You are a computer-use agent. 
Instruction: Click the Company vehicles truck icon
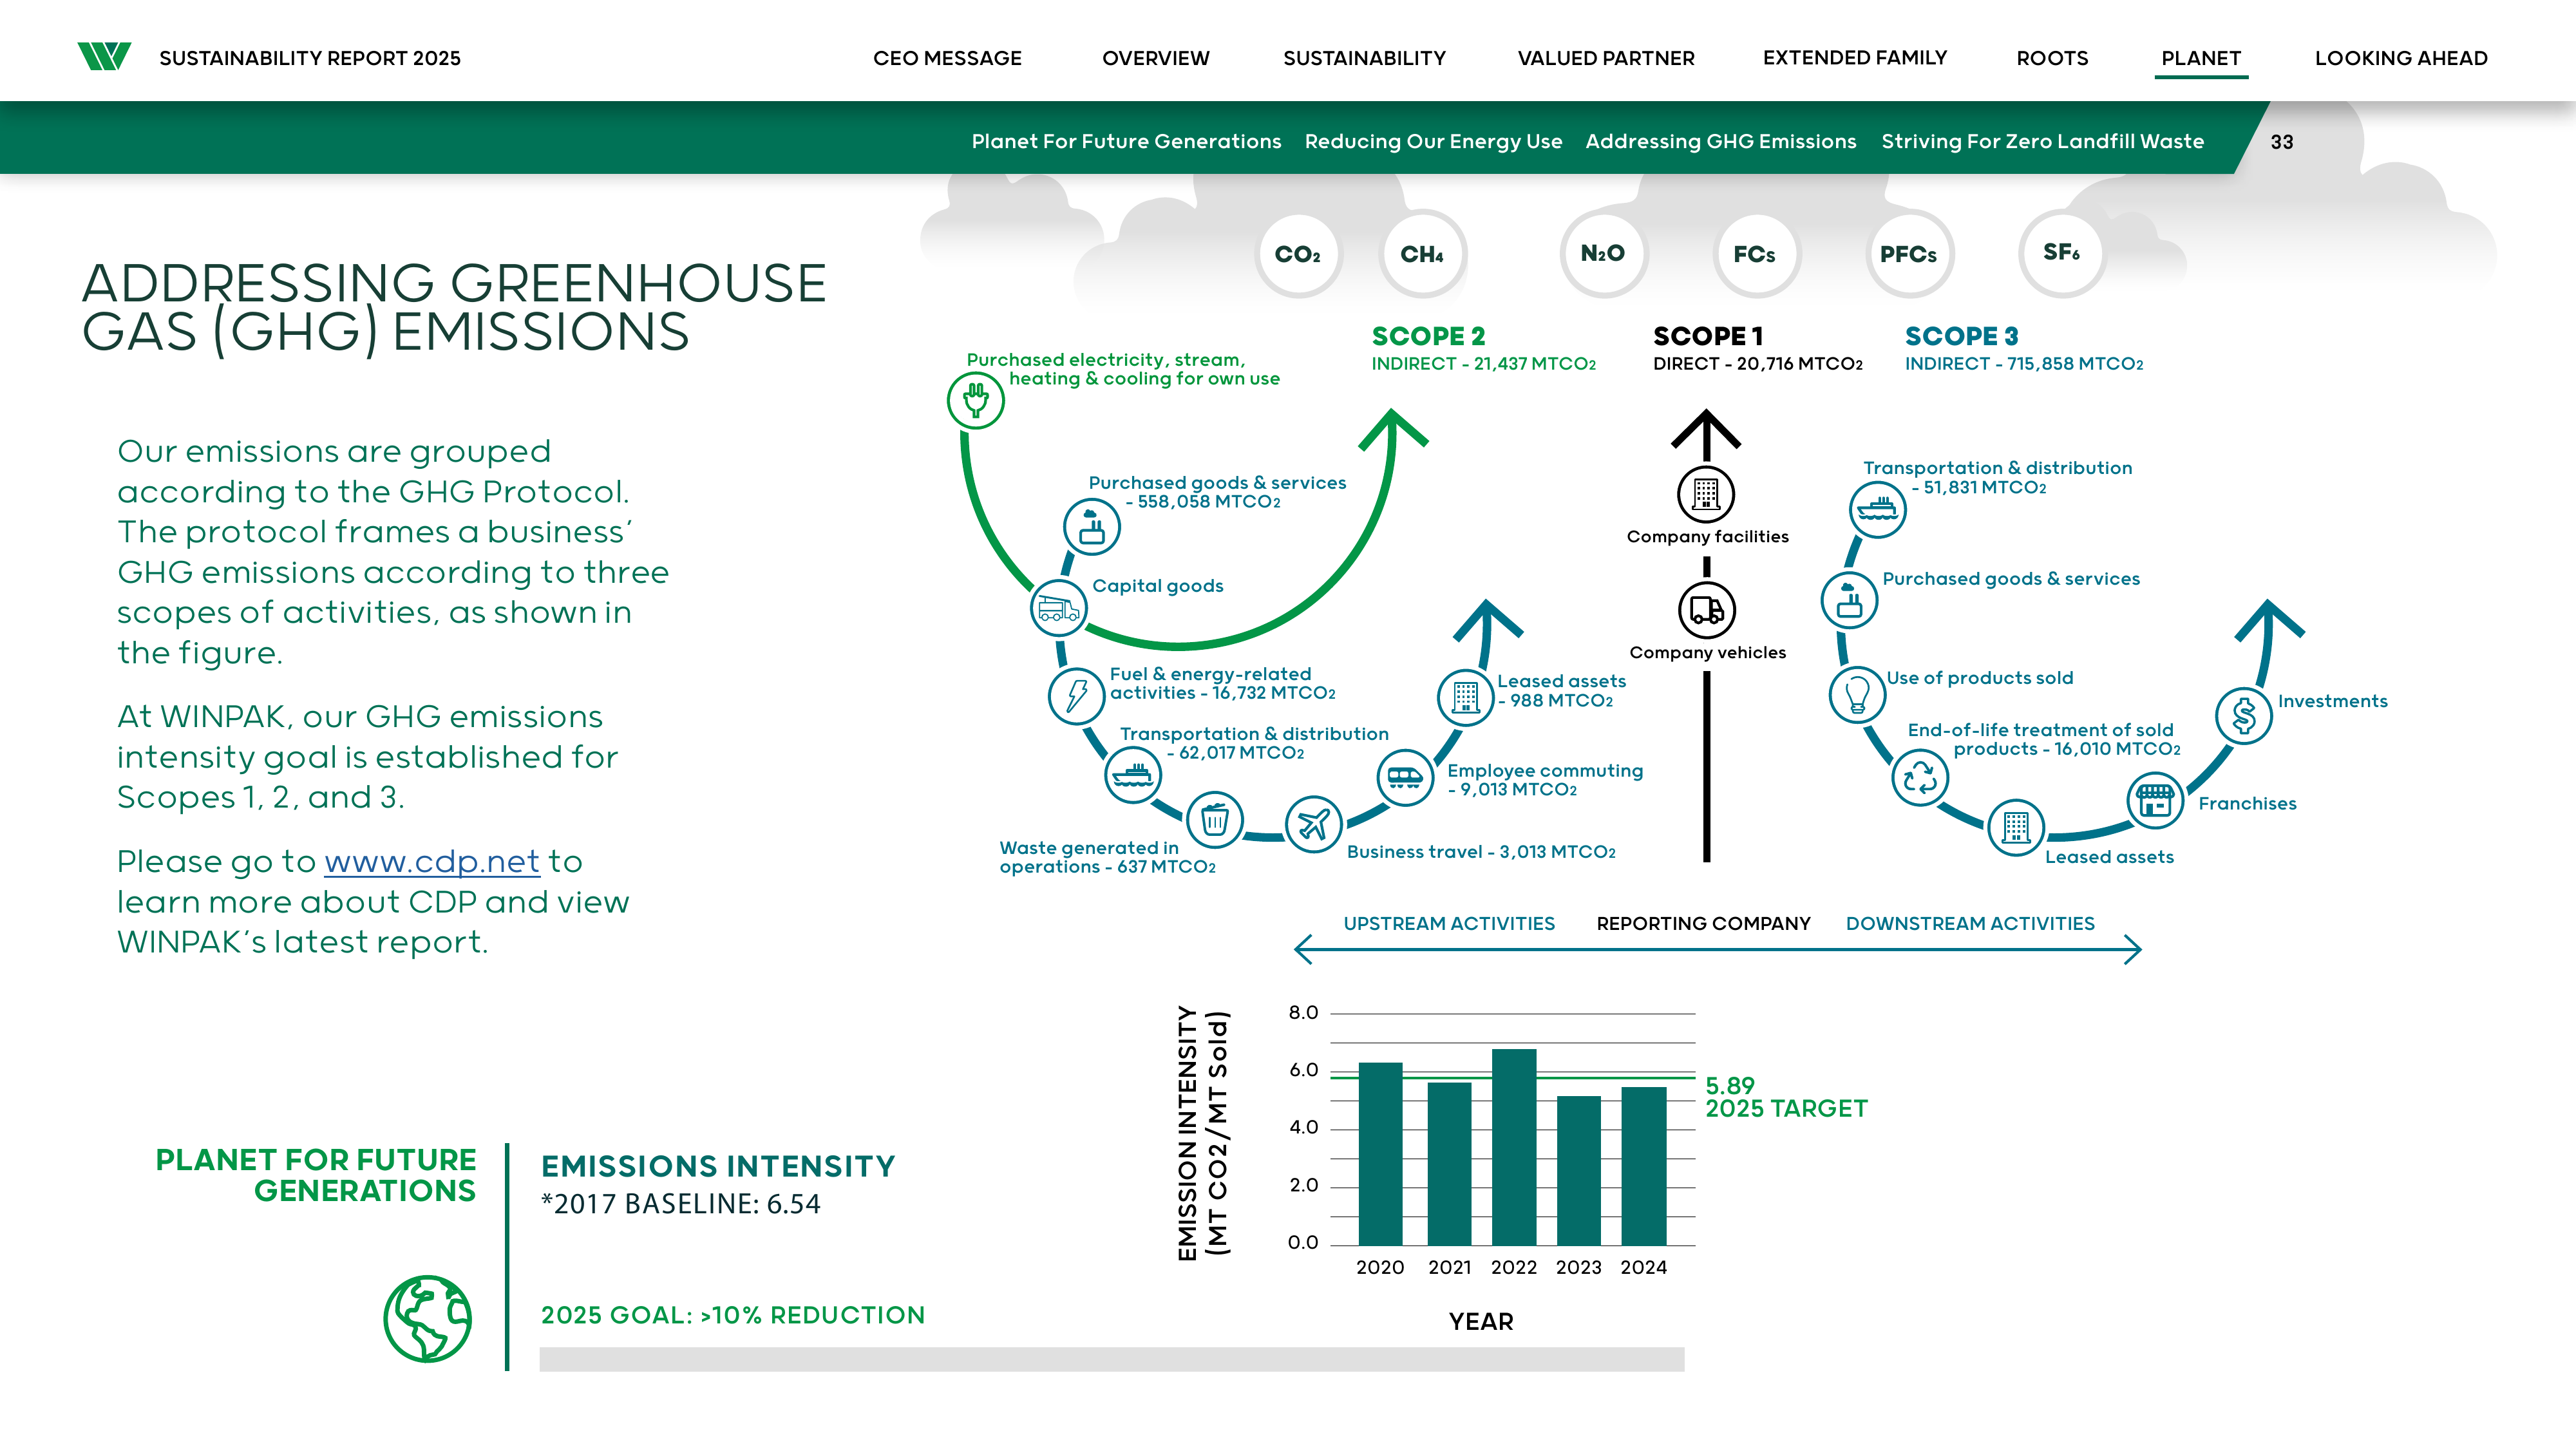pyautogui.click(x=1706, y=610)
